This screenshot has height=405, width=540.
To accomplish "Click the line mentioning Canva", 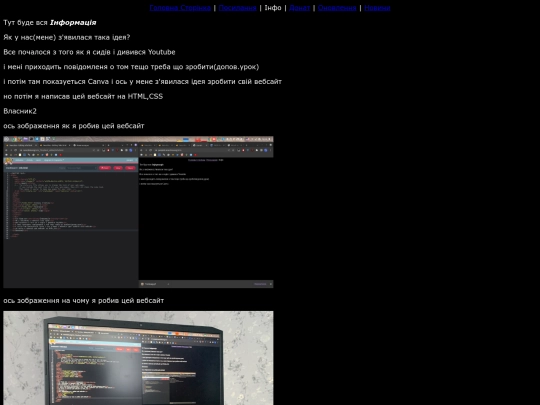I will [143, 82].
